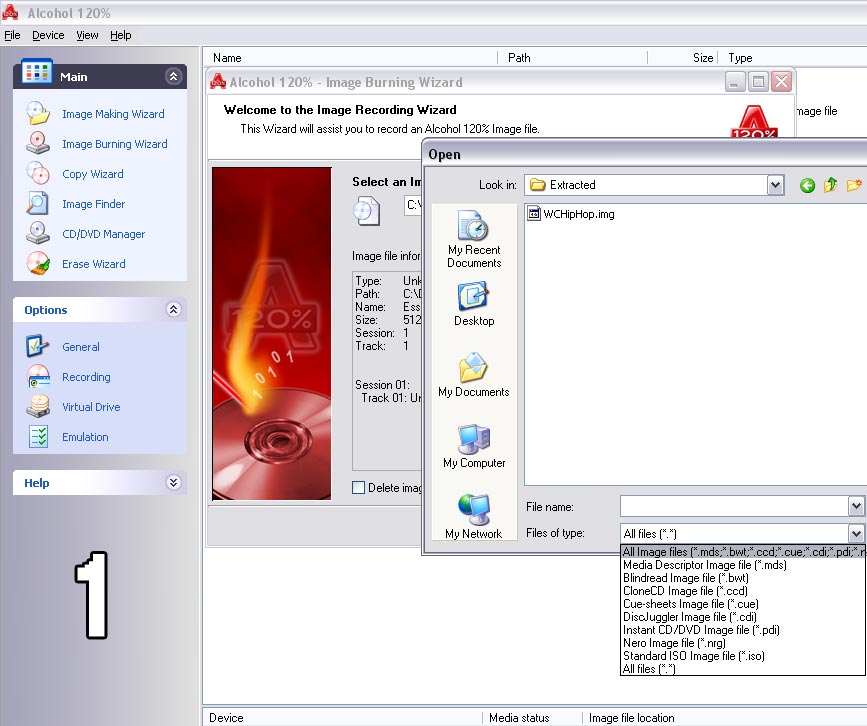Click Virtual Drive link text
This screenshot has width=867, height=726.
(91, 407)
